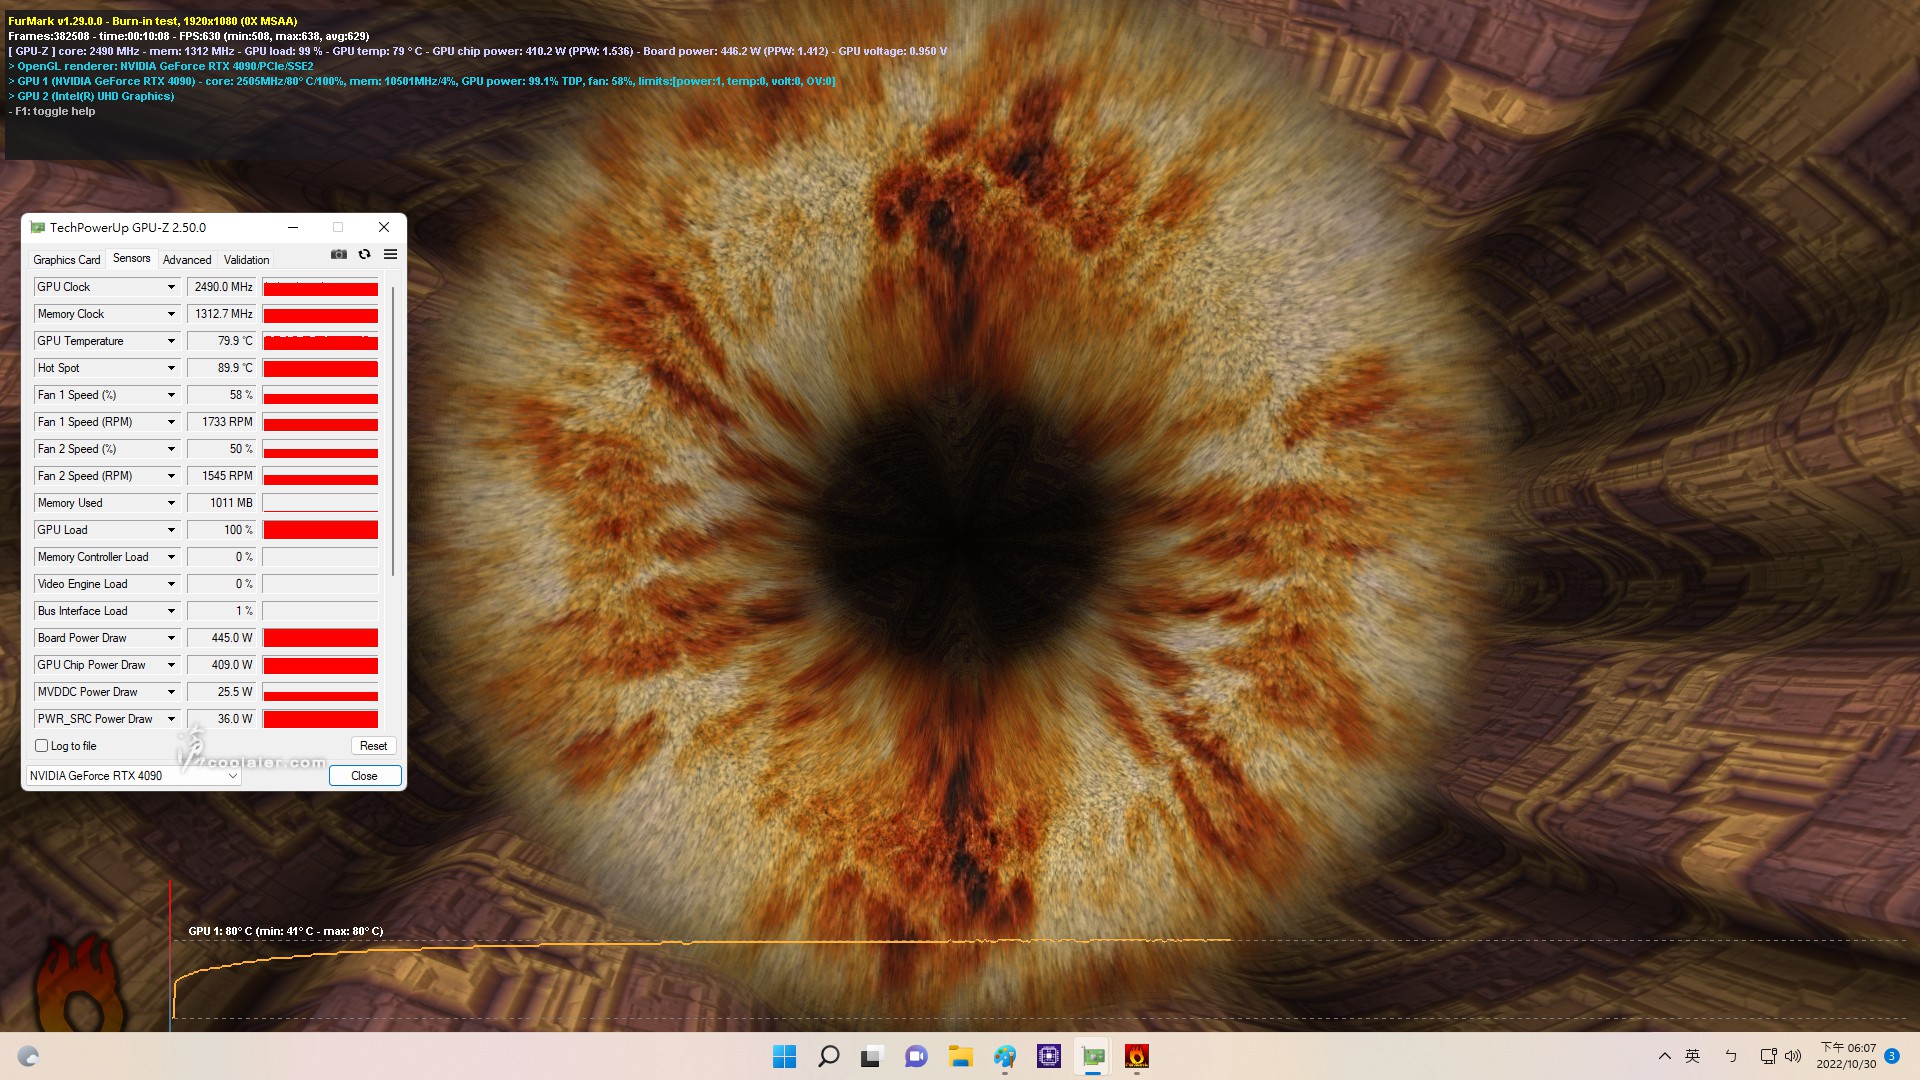
Task: Expand the Video Engine Load dropdown
Action: coord(171,584)
